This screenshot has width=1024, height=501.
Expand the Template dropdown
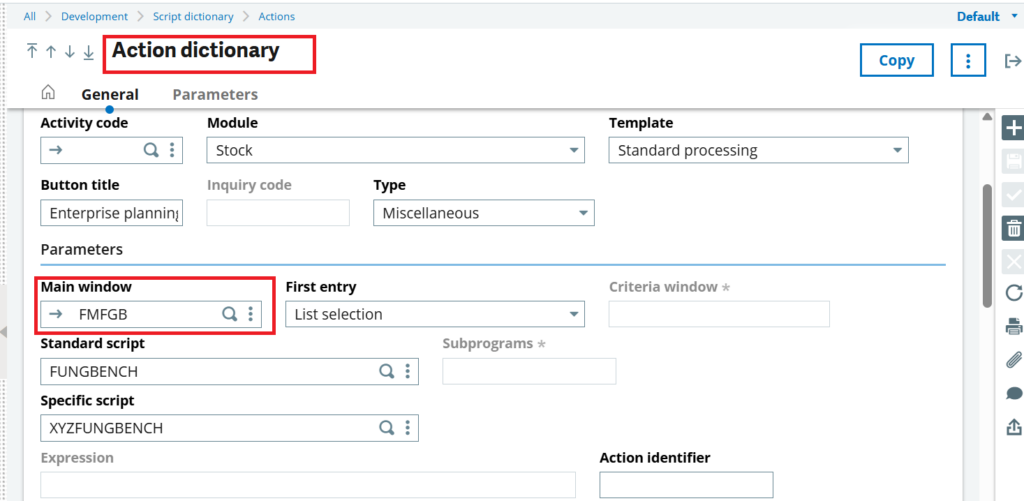758,151
